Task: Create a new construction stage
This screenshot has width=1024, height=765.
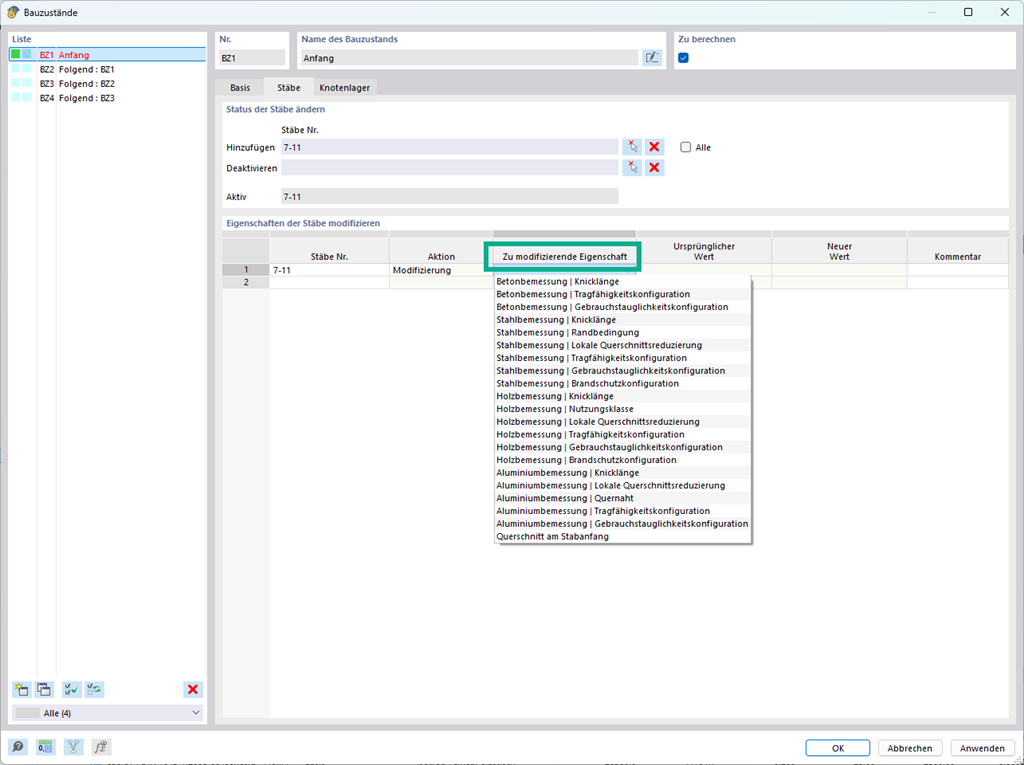Action: click(22, 689)
